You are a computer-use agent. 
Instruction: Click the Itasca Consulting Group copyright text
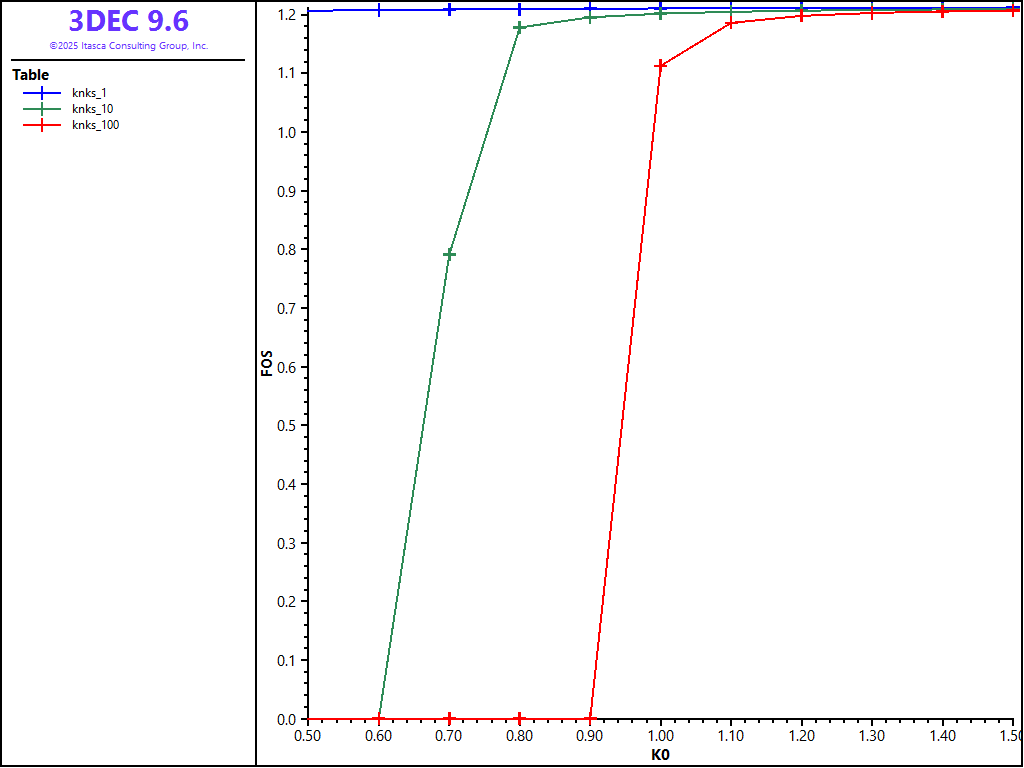tap(128, 46)
